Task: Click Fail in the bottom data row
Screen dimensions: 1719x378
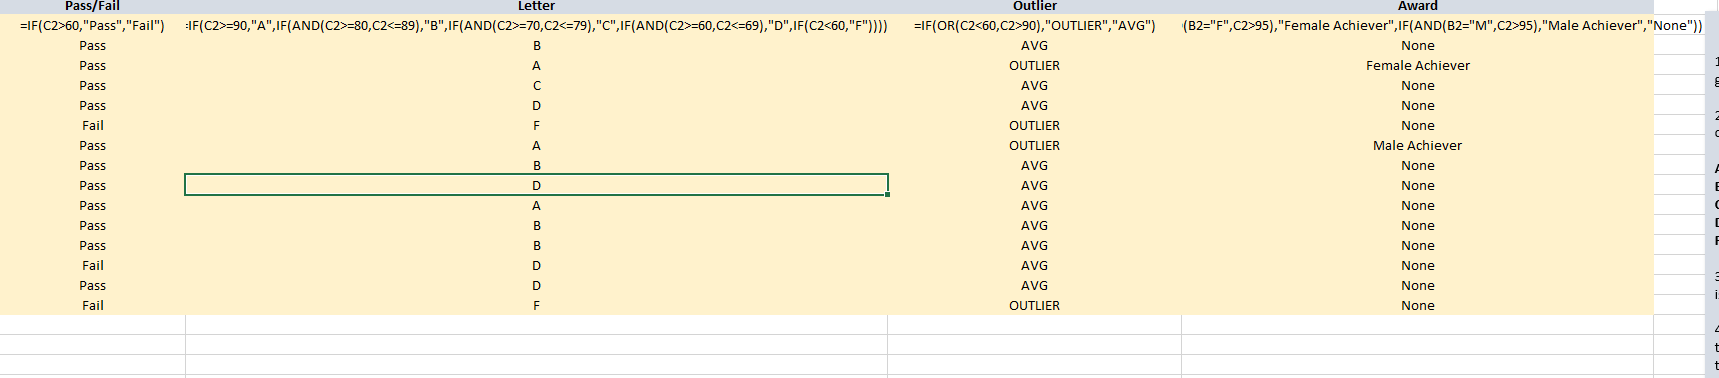Action: coord(92,305)
